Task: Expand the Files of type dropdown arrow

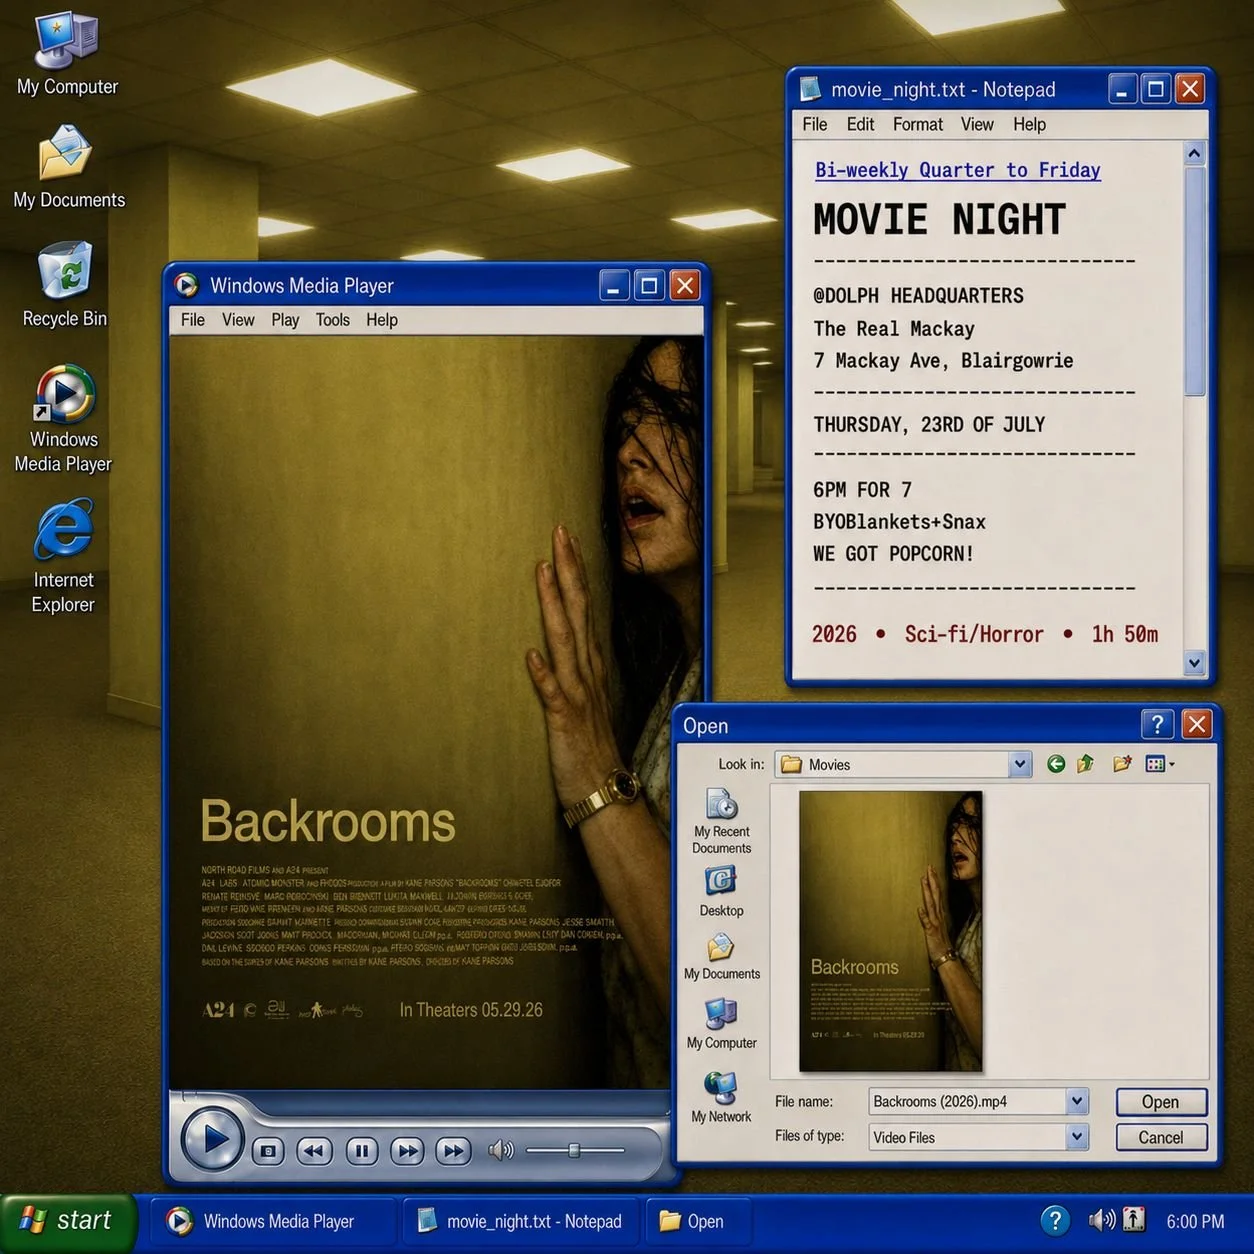Action: point(1077,1137)
